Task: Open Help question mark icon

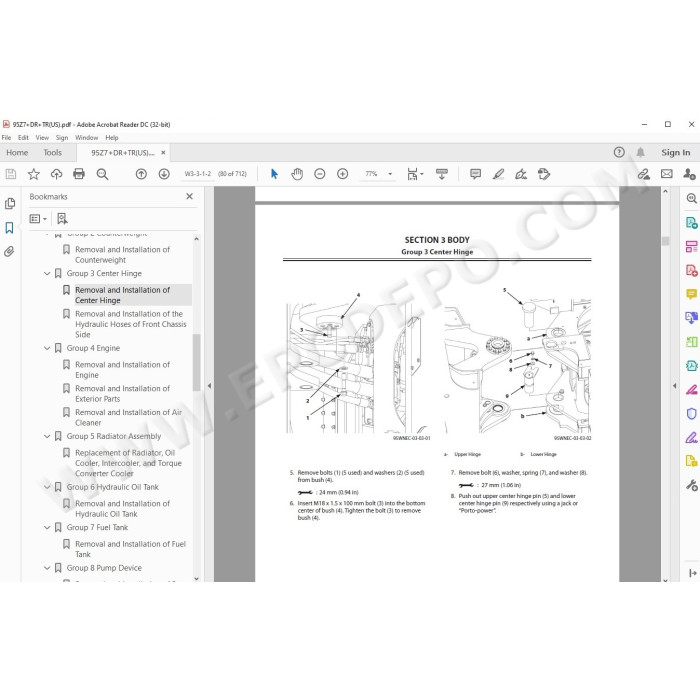Action: (x=619, y=152)
